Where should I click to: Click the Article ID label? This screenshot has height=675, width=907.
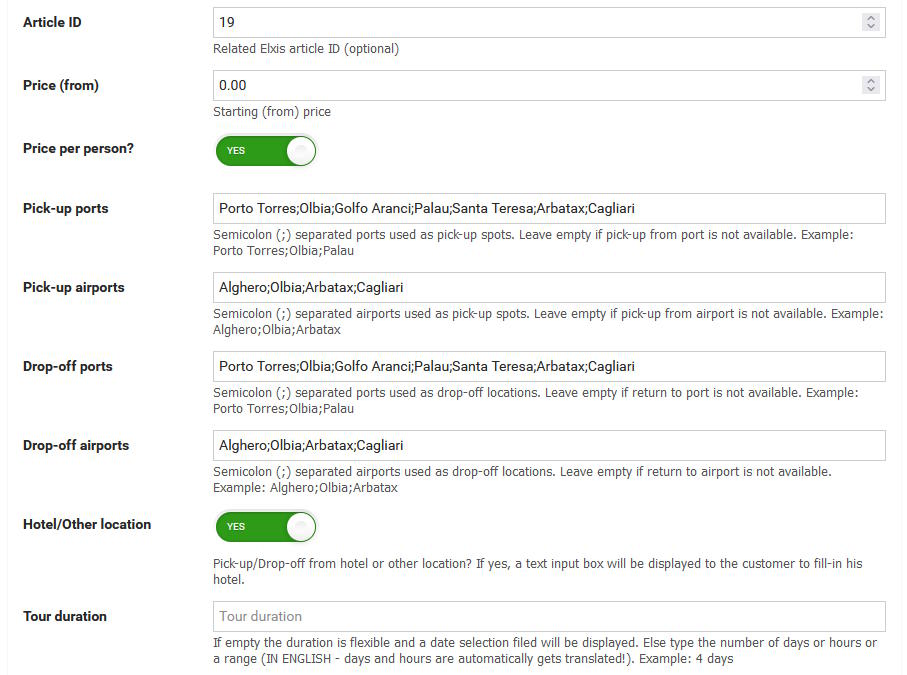click(x=52, y=23)
